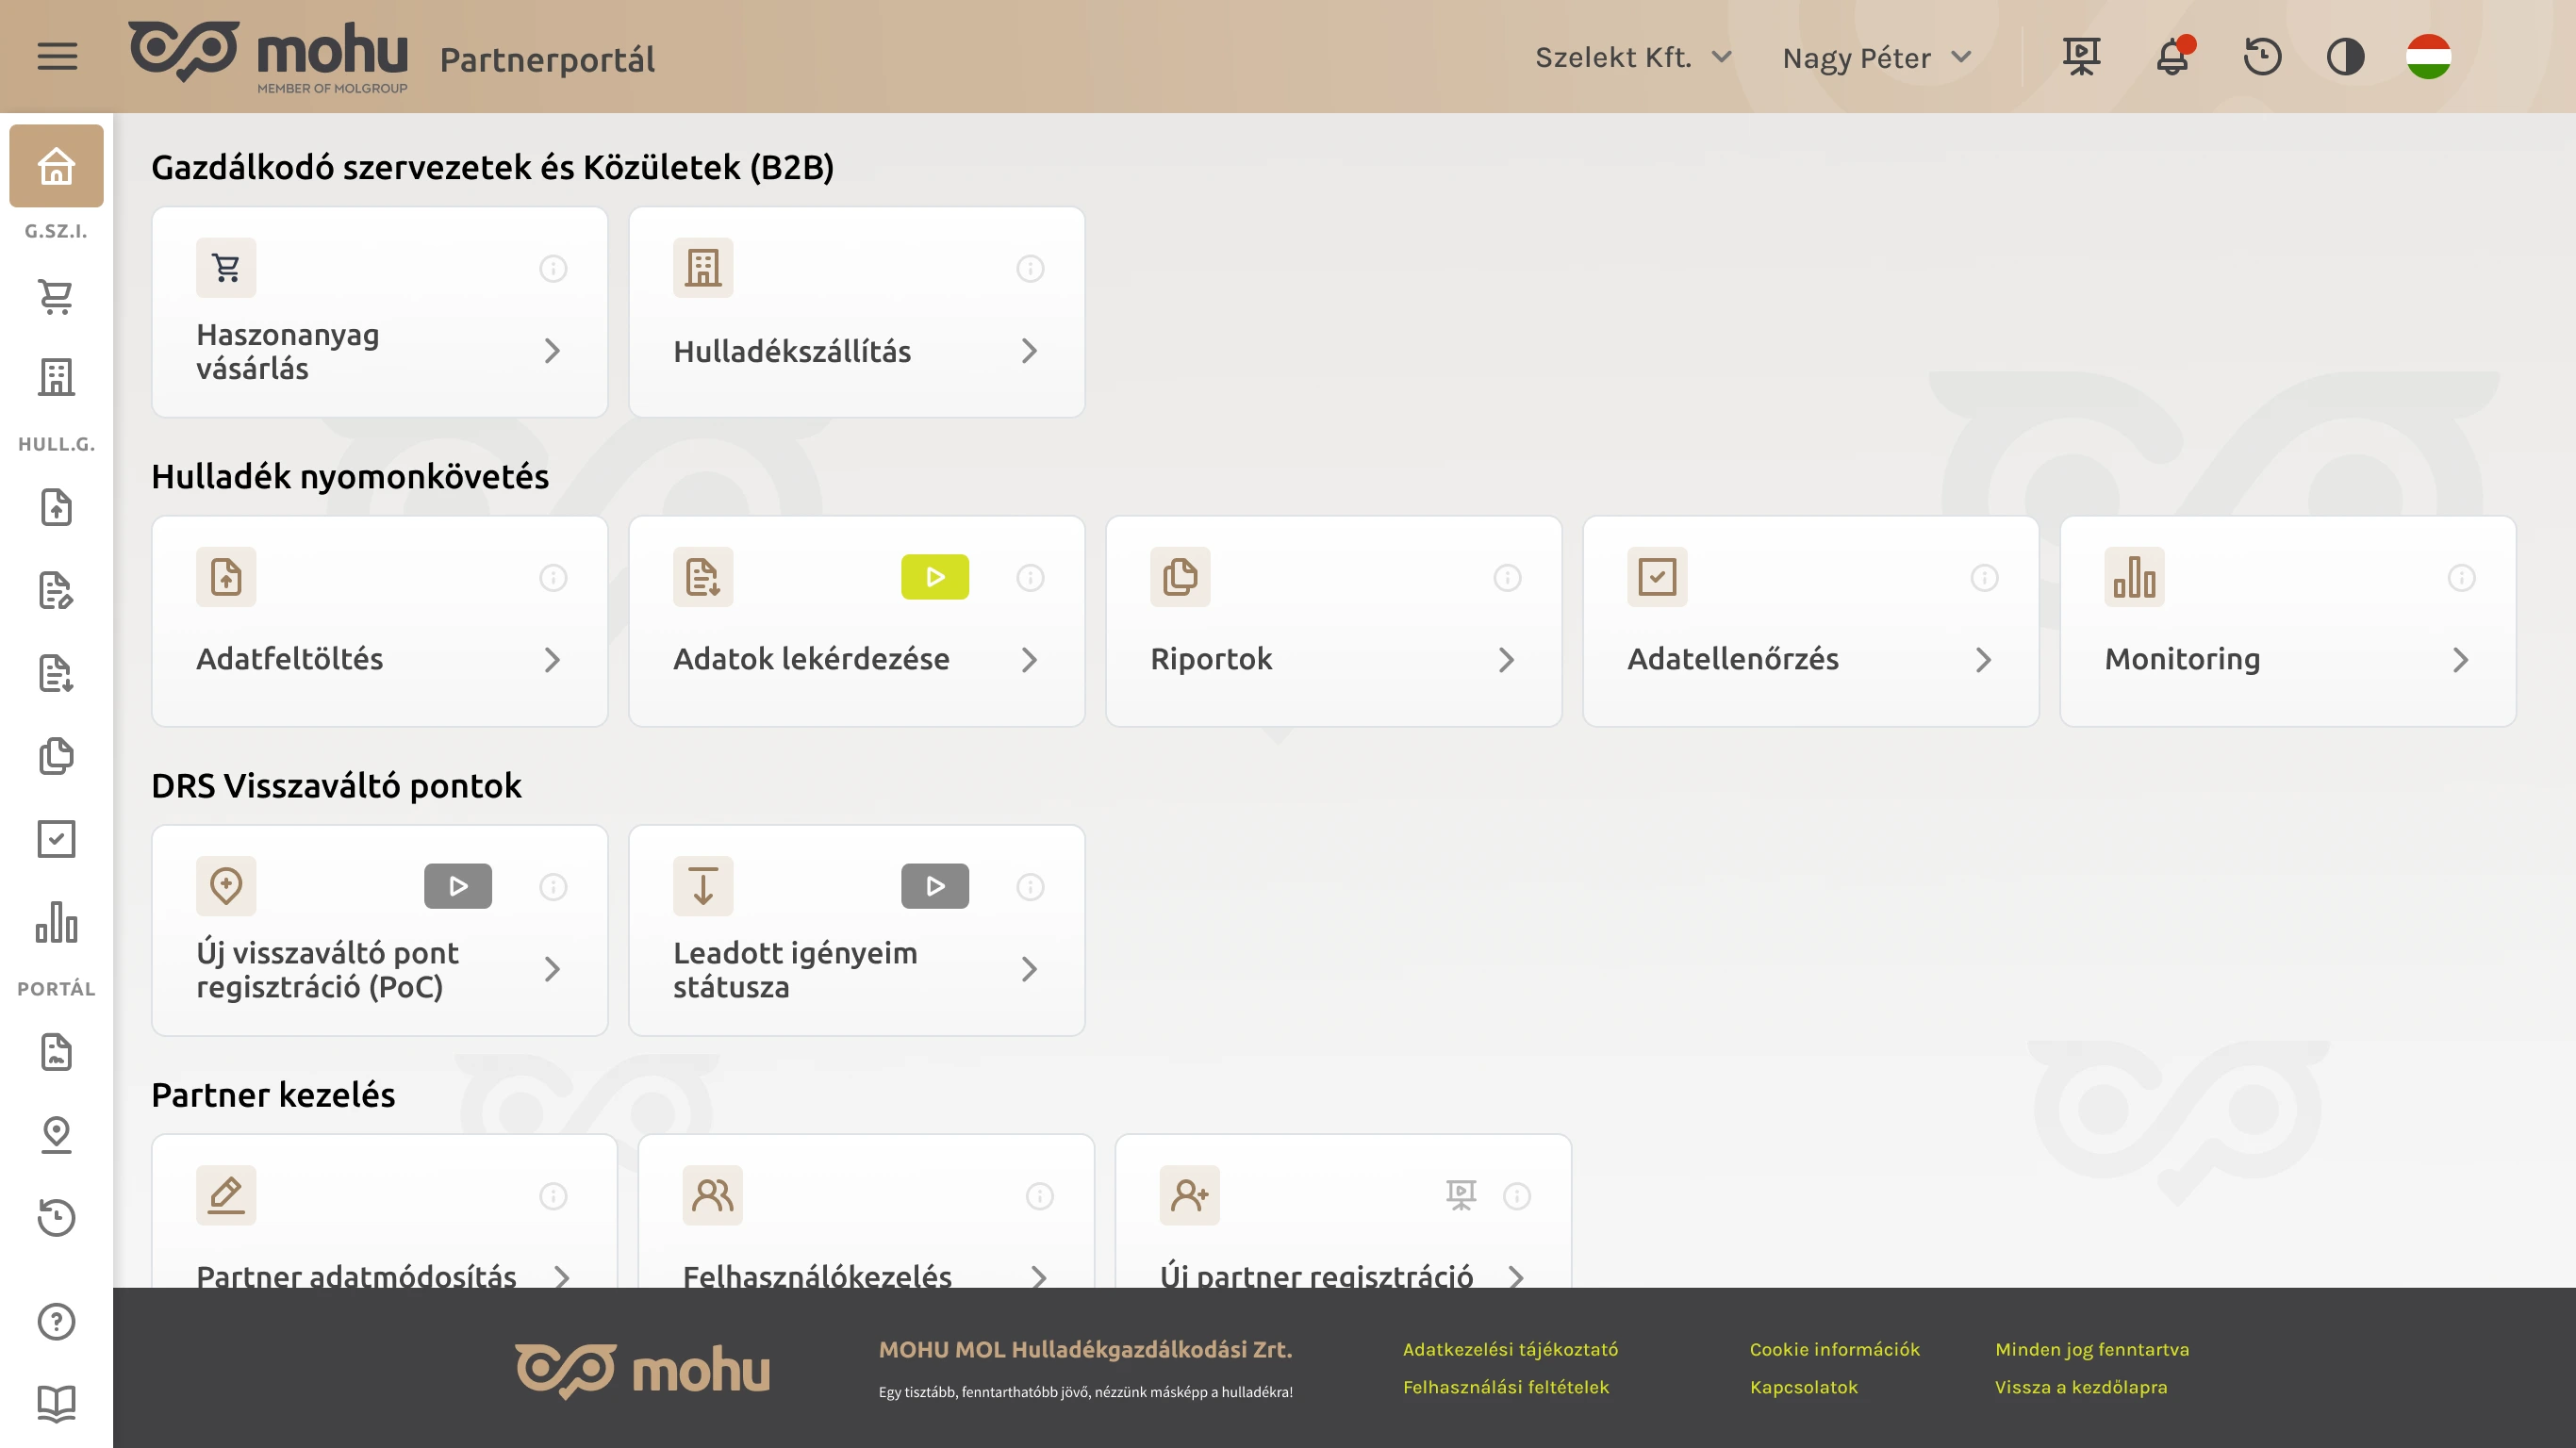
Task: Open sidebar shopping cart icon
Action: tap(56, 297)
